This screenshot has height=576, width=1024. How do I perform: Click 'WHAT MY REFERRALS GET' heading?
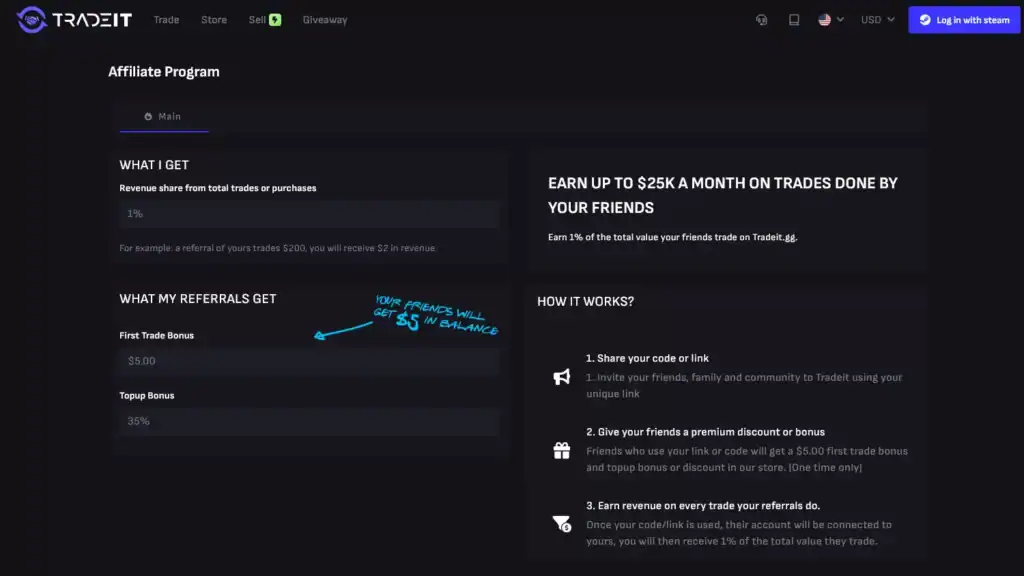[x=198, y=298]
